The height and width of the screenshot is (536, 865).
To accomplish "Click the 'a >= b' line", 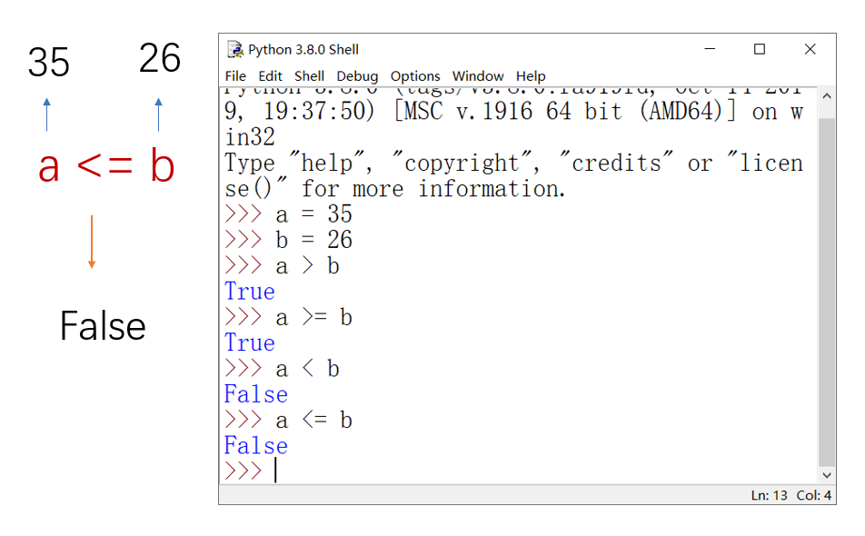I will pos(288,317).
